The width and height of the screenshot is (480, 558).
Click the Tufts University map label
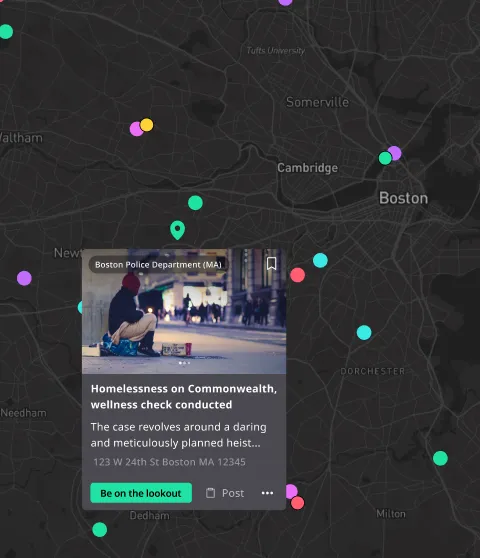point(276,51)
